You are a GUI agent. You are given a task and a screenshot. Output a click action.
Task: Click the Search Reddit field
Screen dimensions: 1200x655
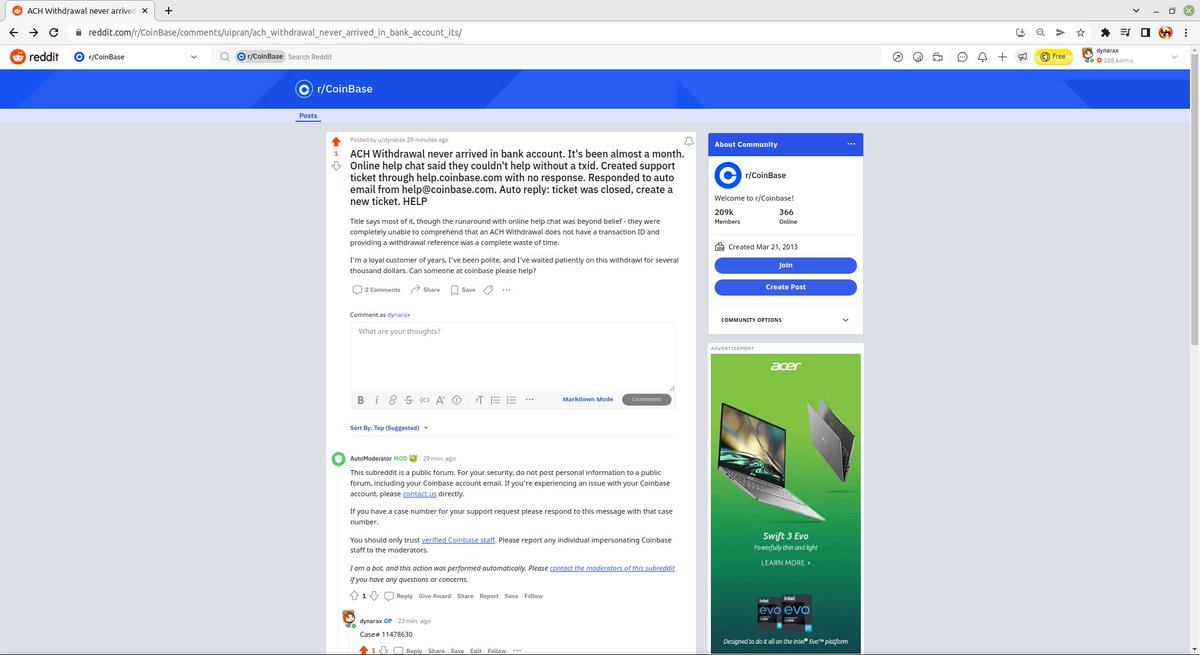point(549,57)
